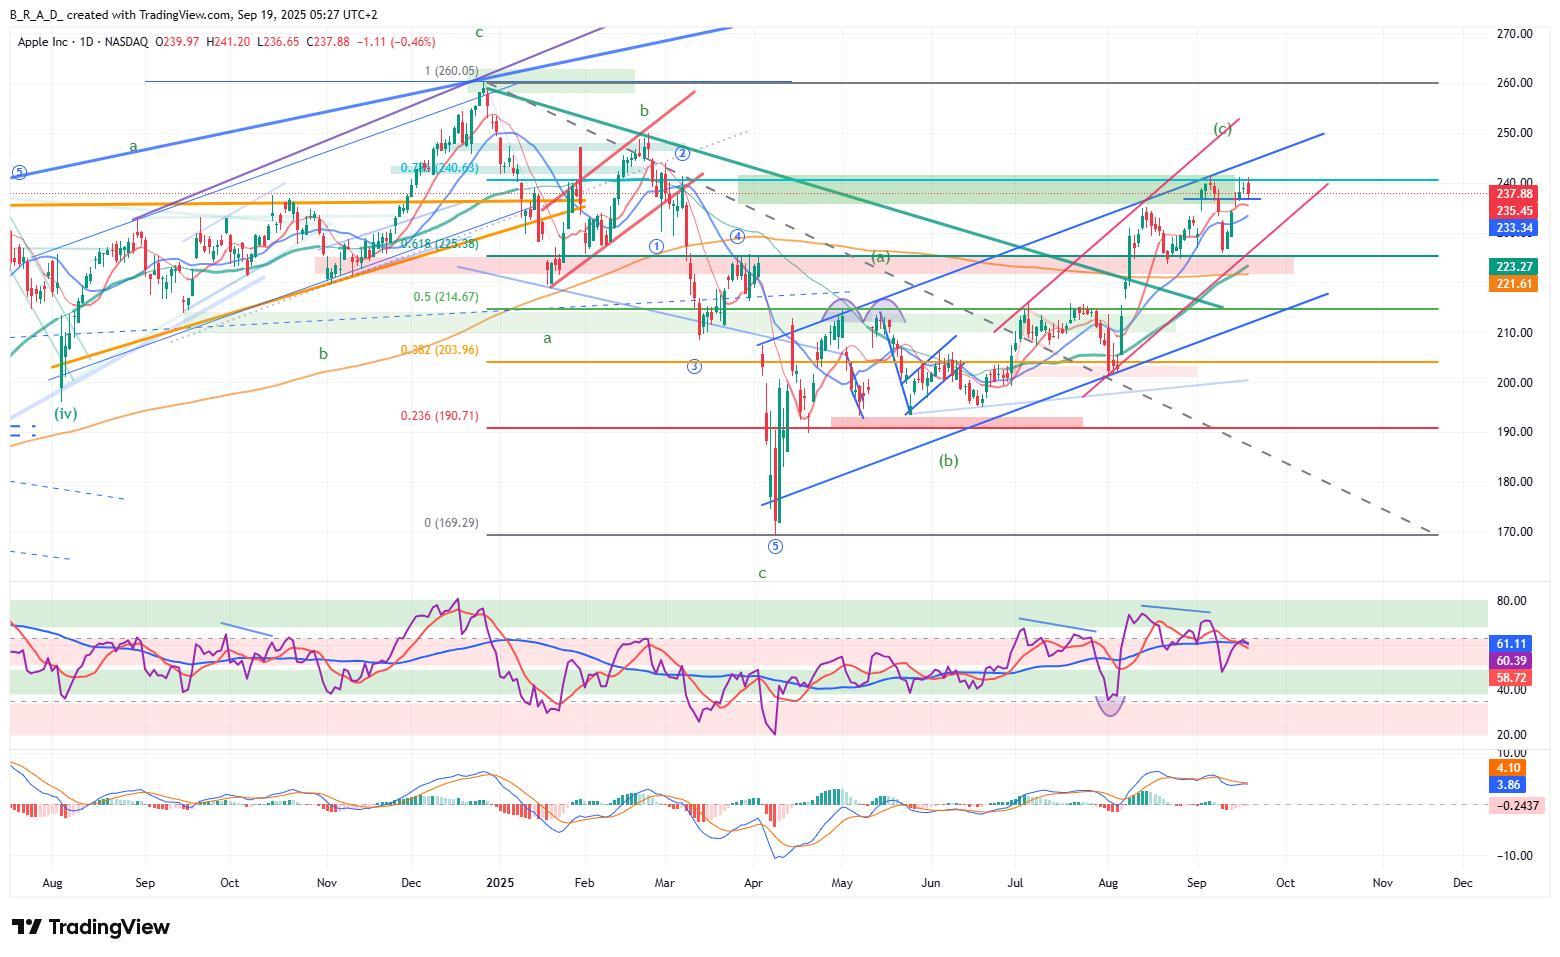Click the 'Jul' label on time axis
The height and width of the screenshot is (957, 1560).
(x=1014, y=883)
